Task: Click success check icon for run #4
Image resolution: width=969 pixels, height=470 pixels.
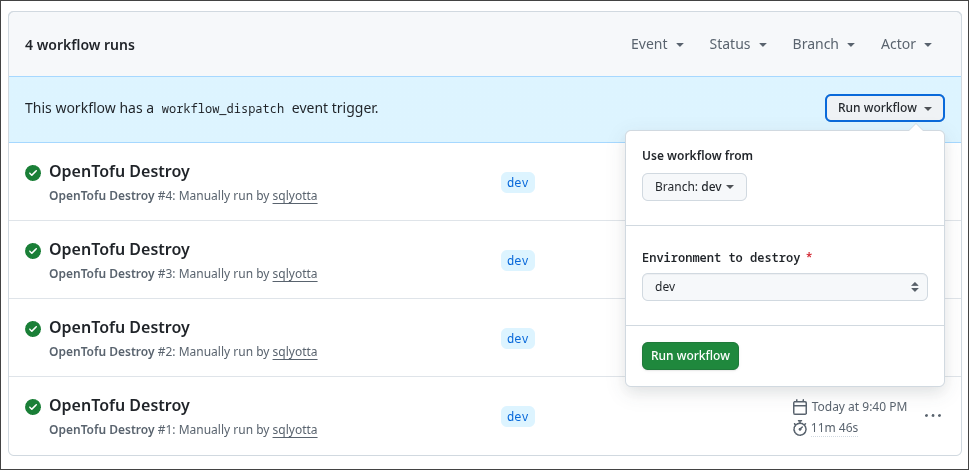Action: 33,173
